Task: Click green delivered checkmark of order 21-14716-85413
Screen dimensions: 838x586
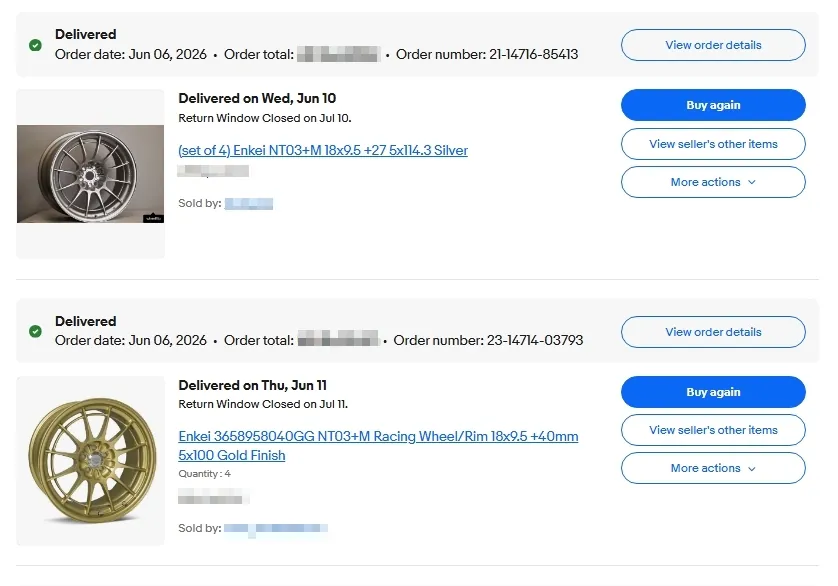Action: click(x=35, y=45)
